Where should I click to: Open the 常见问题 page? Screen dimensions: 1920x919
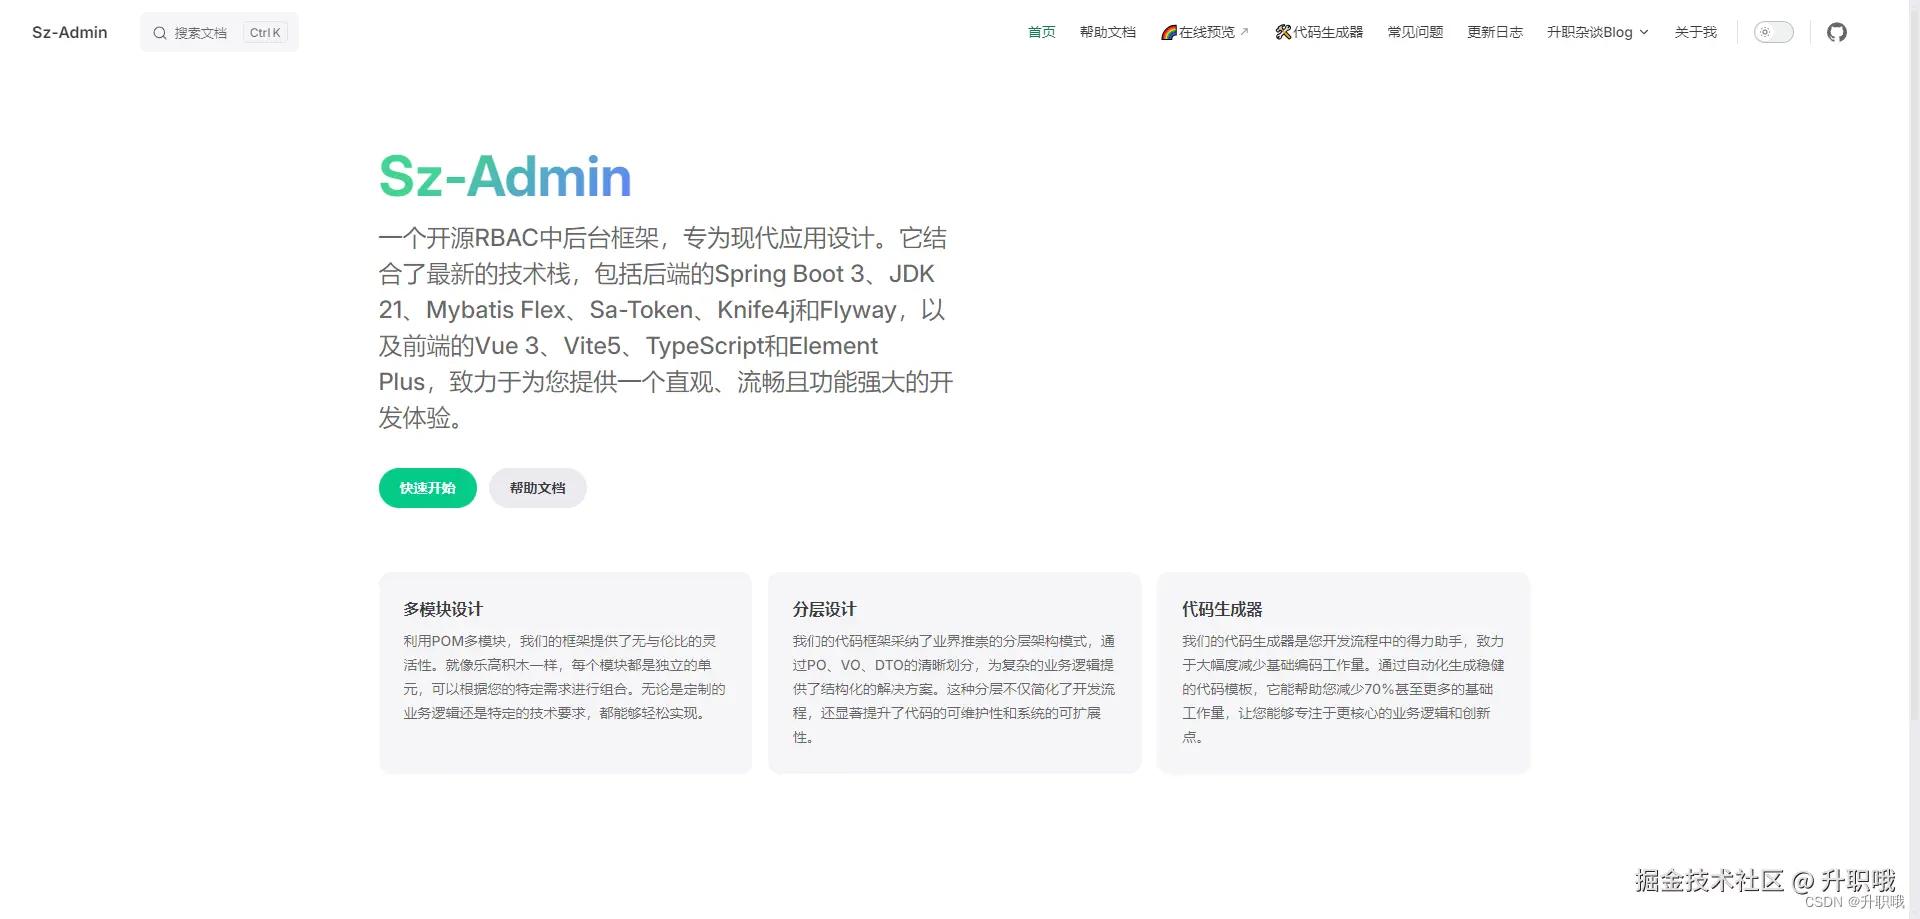(1415, 32)
